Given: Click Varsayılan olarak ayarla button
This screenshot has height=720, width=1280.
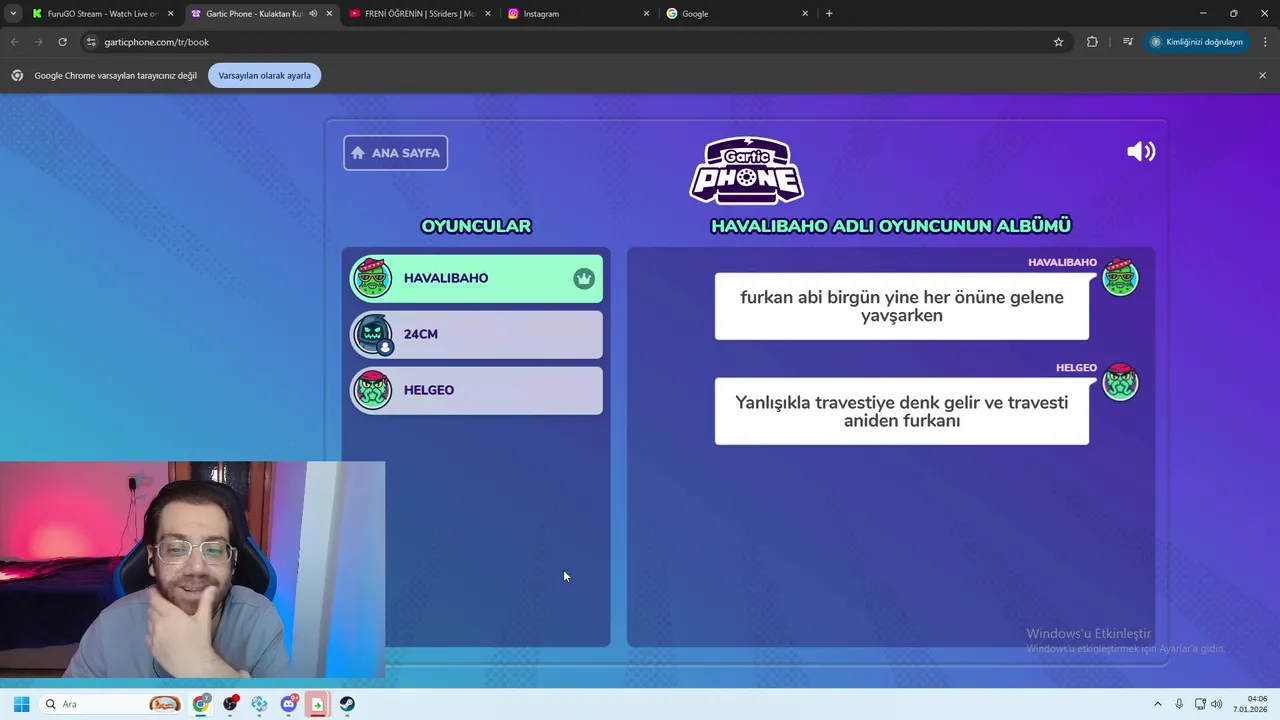Looking at the screenshot, I should click(x=264, y=75).
